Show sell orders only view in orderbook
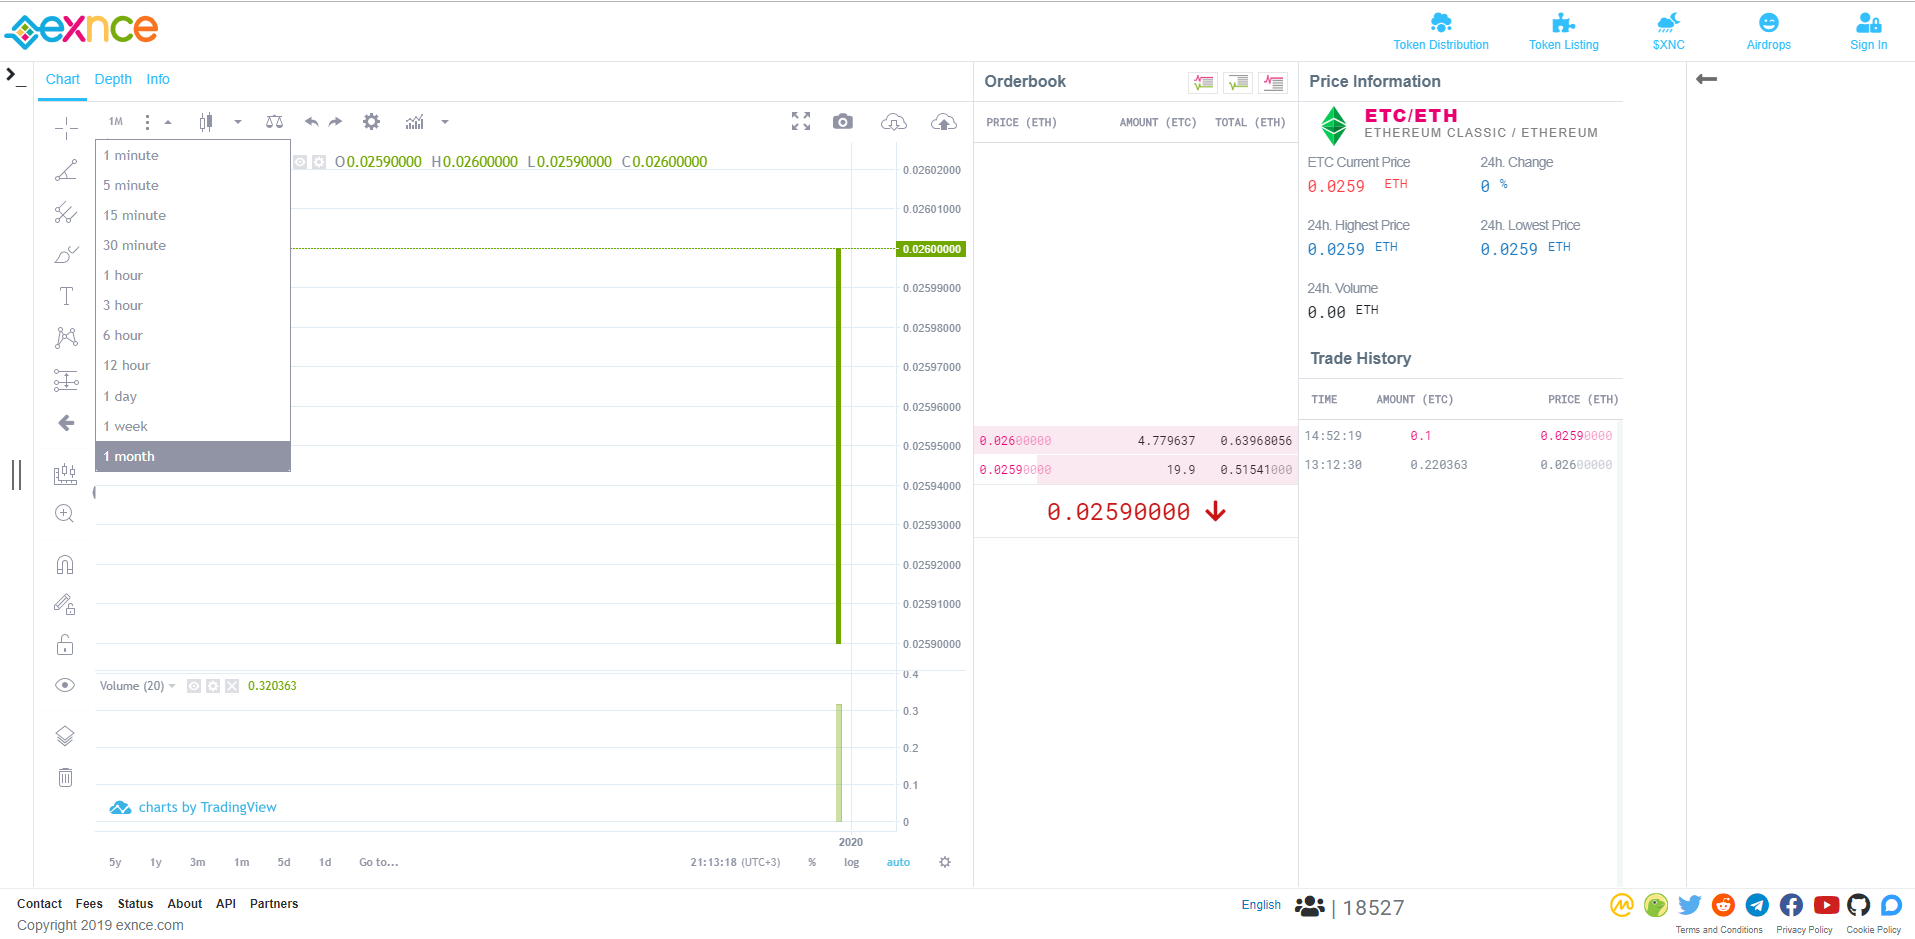 1273,83
